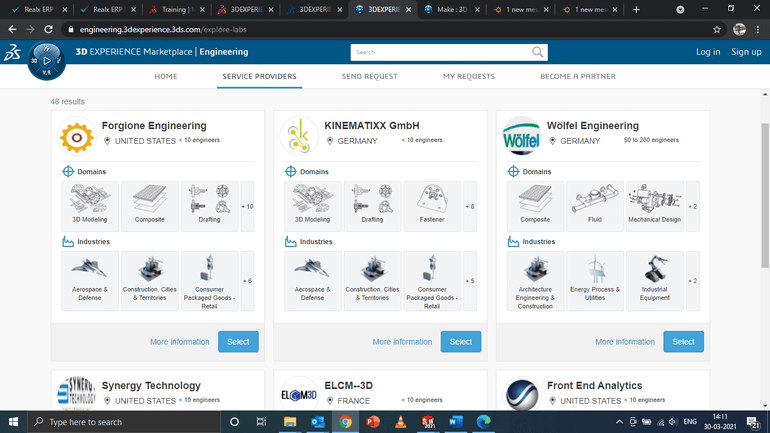This screenshot has height=433, width=770.
Task: Expand +2 more industries in Wölfel Engineering
Action: point(692,281)
